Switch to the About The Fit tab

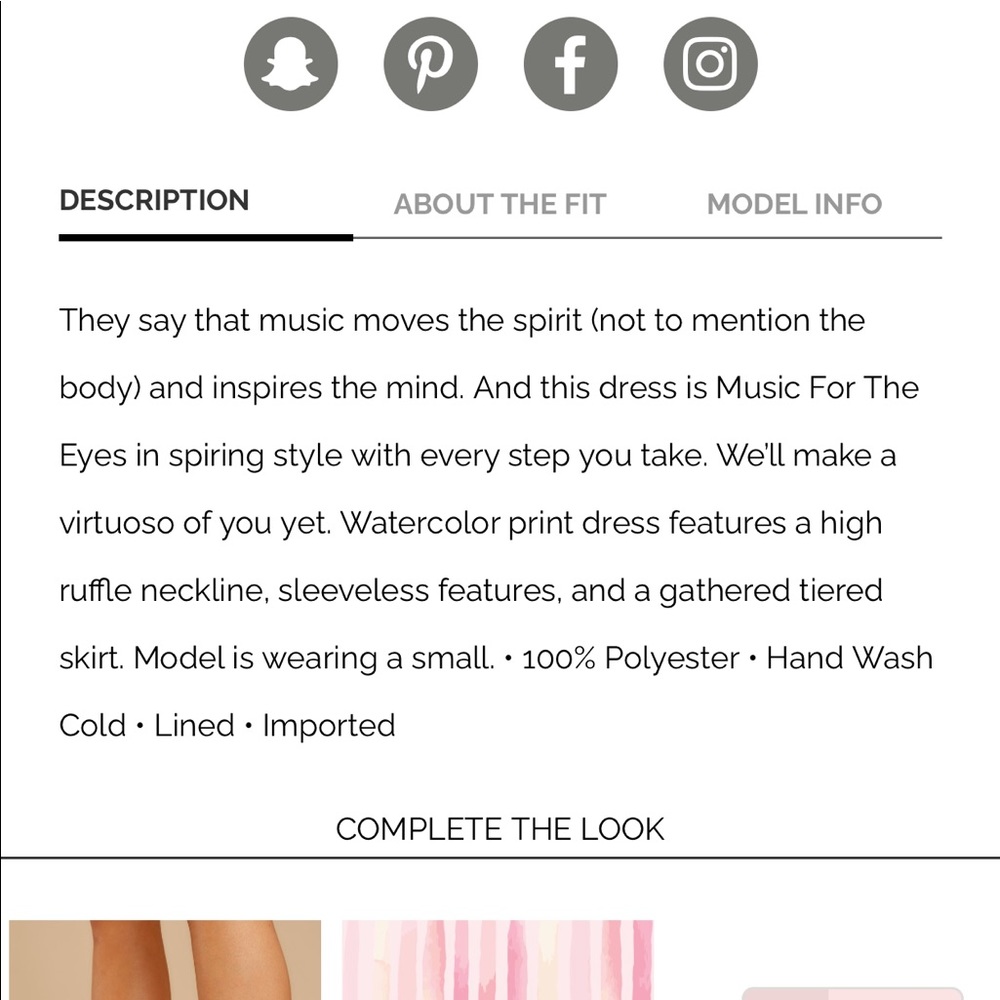point(500,204)
